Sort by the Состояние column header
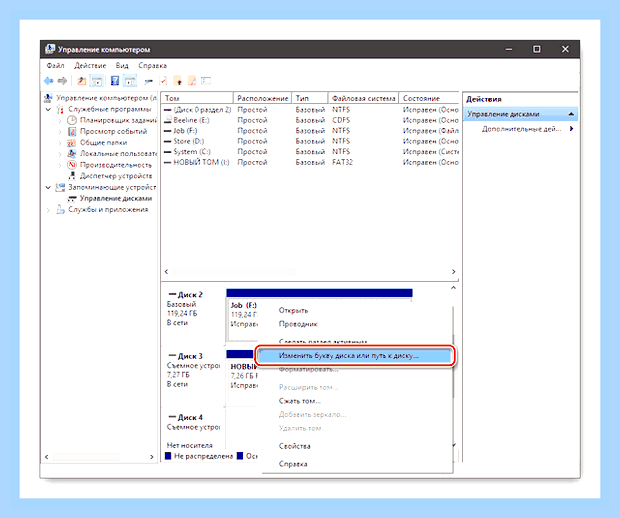 coord(429,98)
